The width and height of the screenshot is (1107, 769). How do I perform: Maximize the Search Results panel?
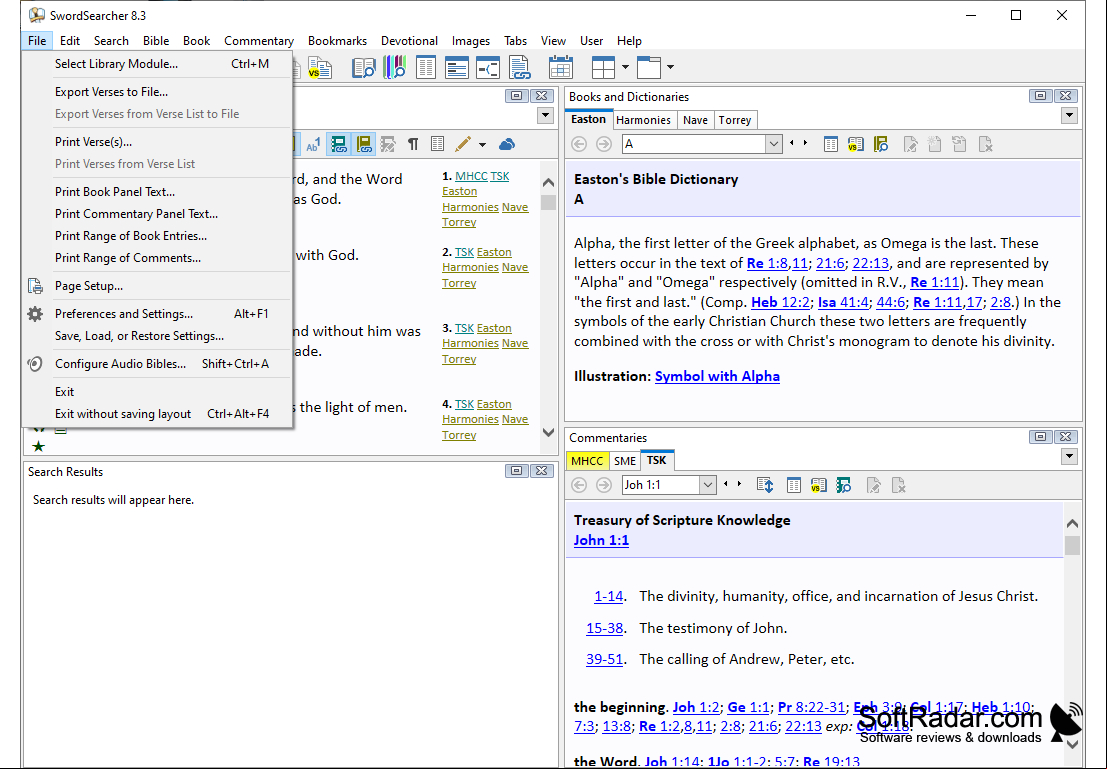[516, 471]
